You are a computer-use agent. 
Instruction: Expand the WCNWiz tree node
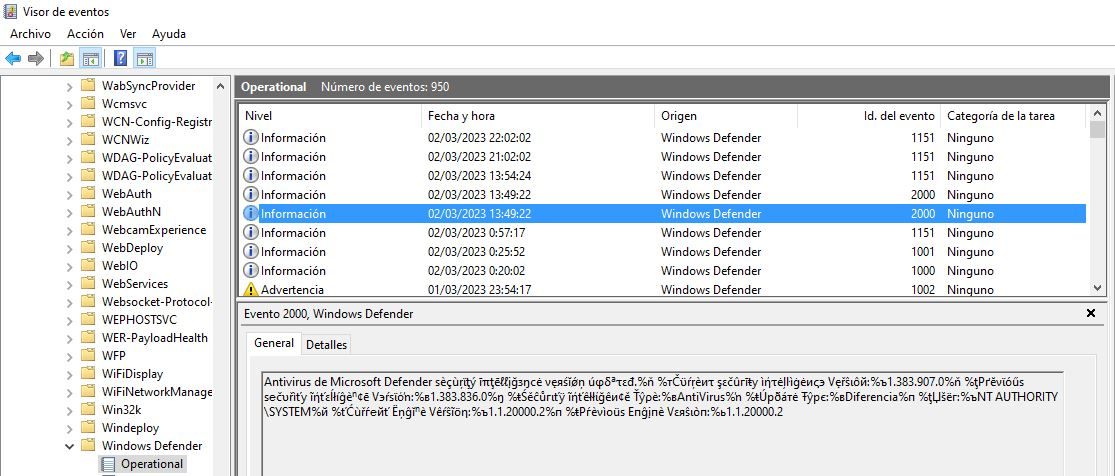(69, 140)
